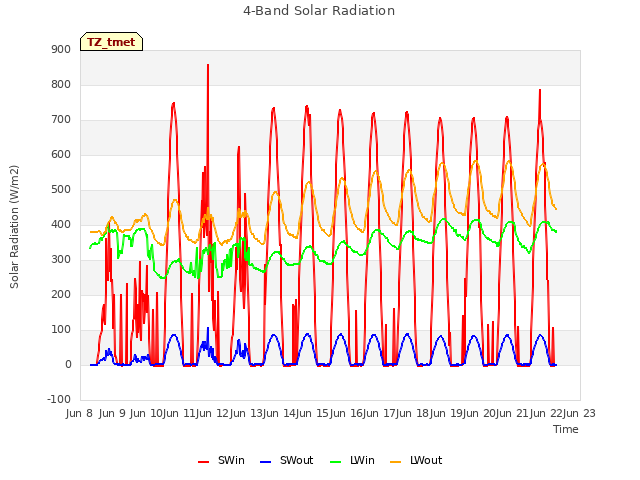Click the Jun 12 x-axis date label
Screen dimensions: 640x480
pyautogui.click(x=210, y=413)
